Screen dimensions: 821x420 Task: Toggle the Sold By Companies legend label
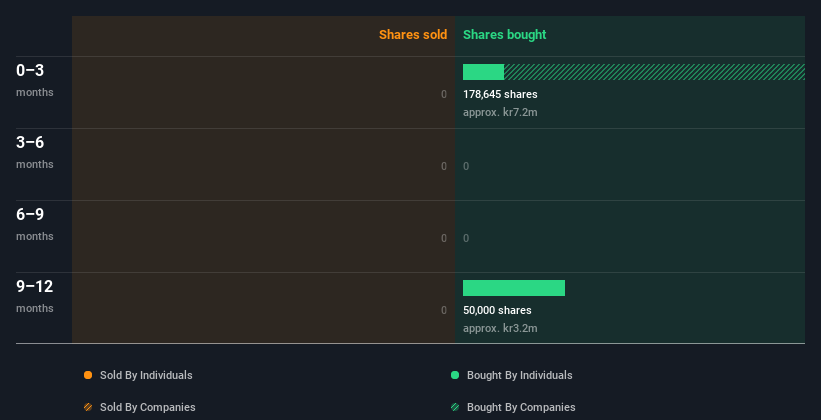point(148,407)
